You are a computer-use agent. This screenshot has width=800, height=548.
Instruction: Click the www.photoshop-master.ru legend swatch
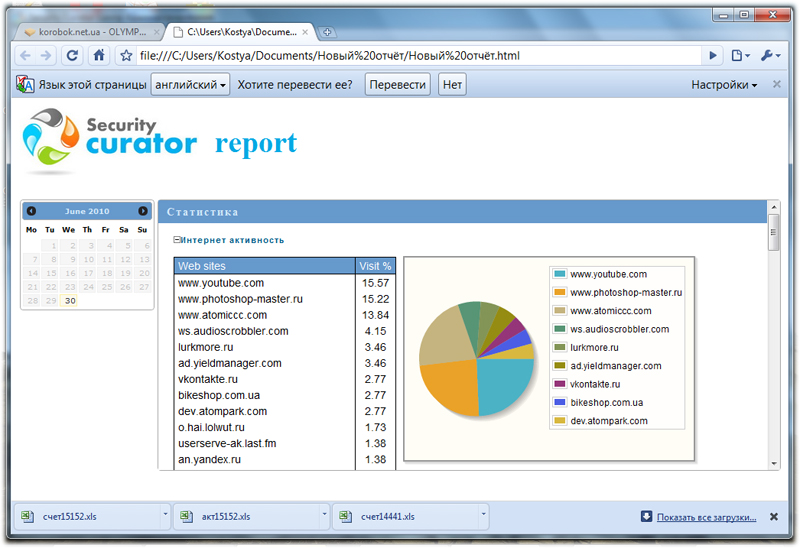pyautogui.click(x=560, y=292)
